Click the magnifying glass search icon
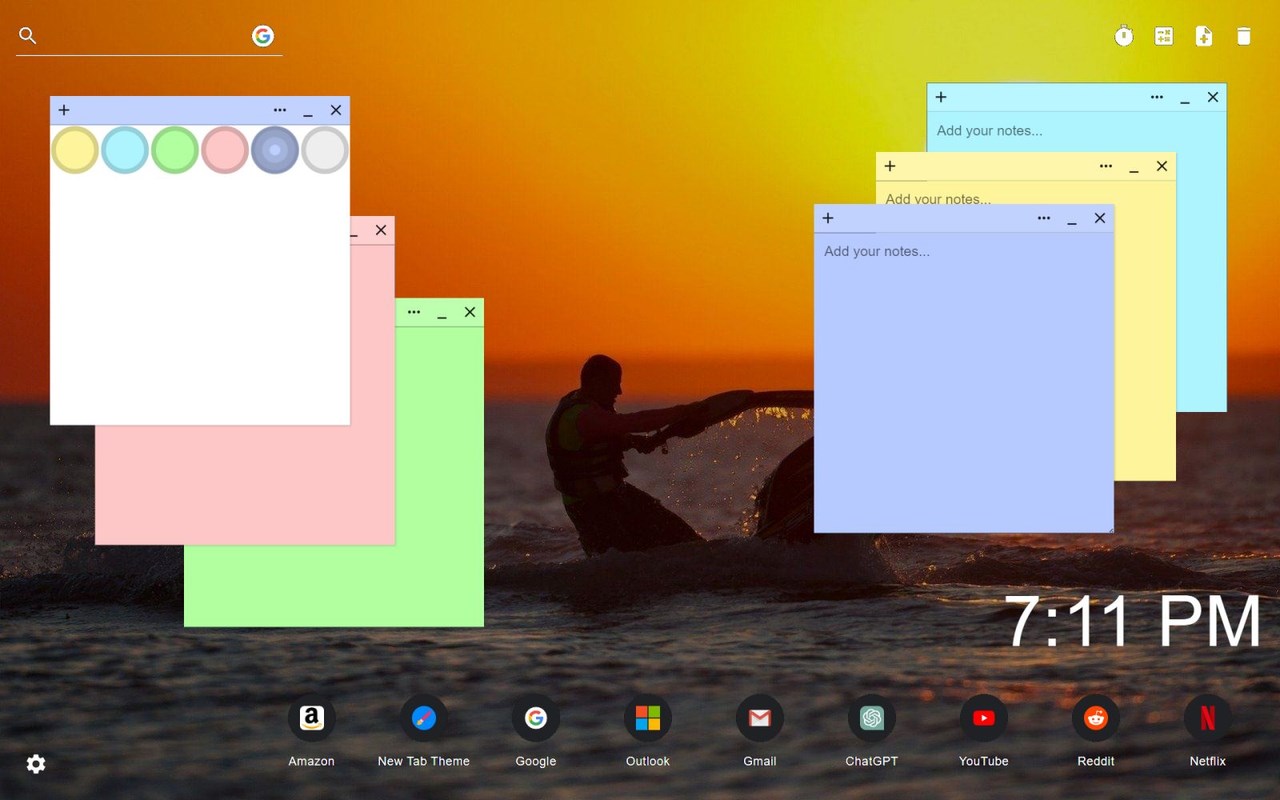 coord(28,36)
